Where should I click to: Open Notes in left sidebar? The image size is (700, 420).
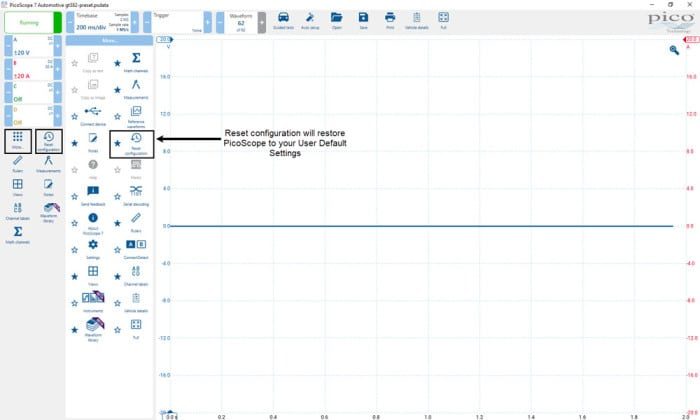coord(49,187)
